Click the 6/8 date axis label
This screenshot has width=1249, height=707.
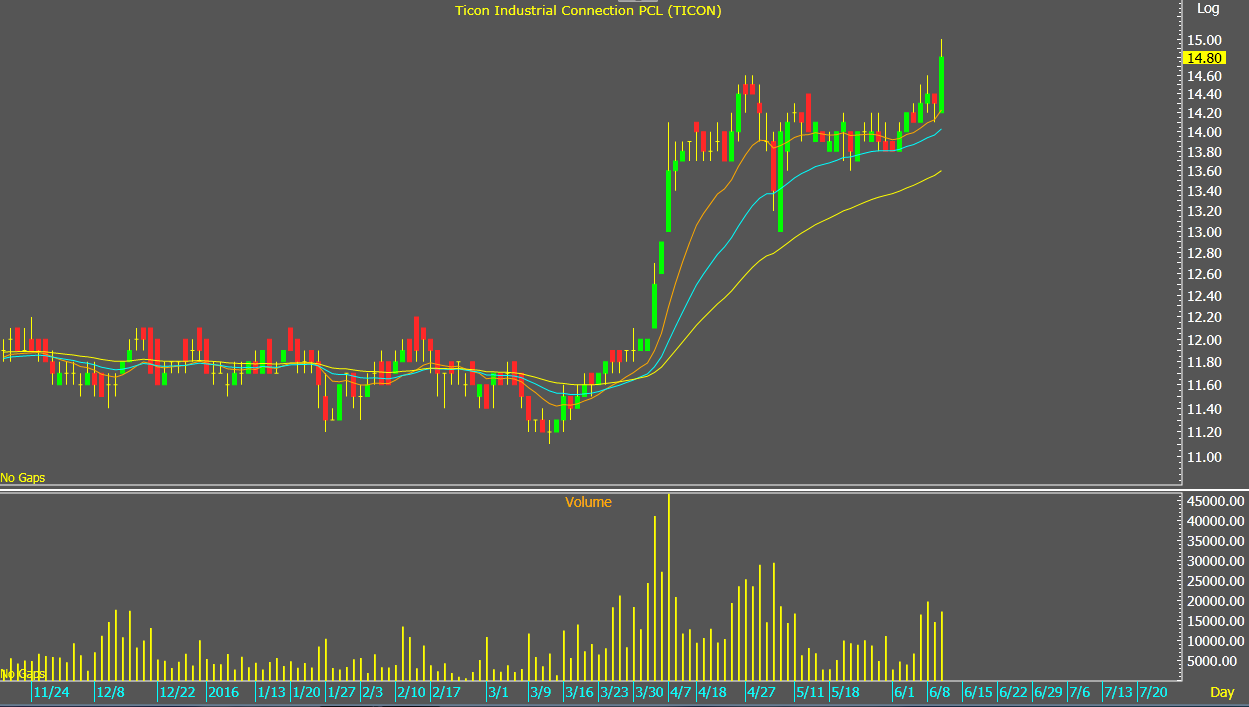click(x=939, y=692)
